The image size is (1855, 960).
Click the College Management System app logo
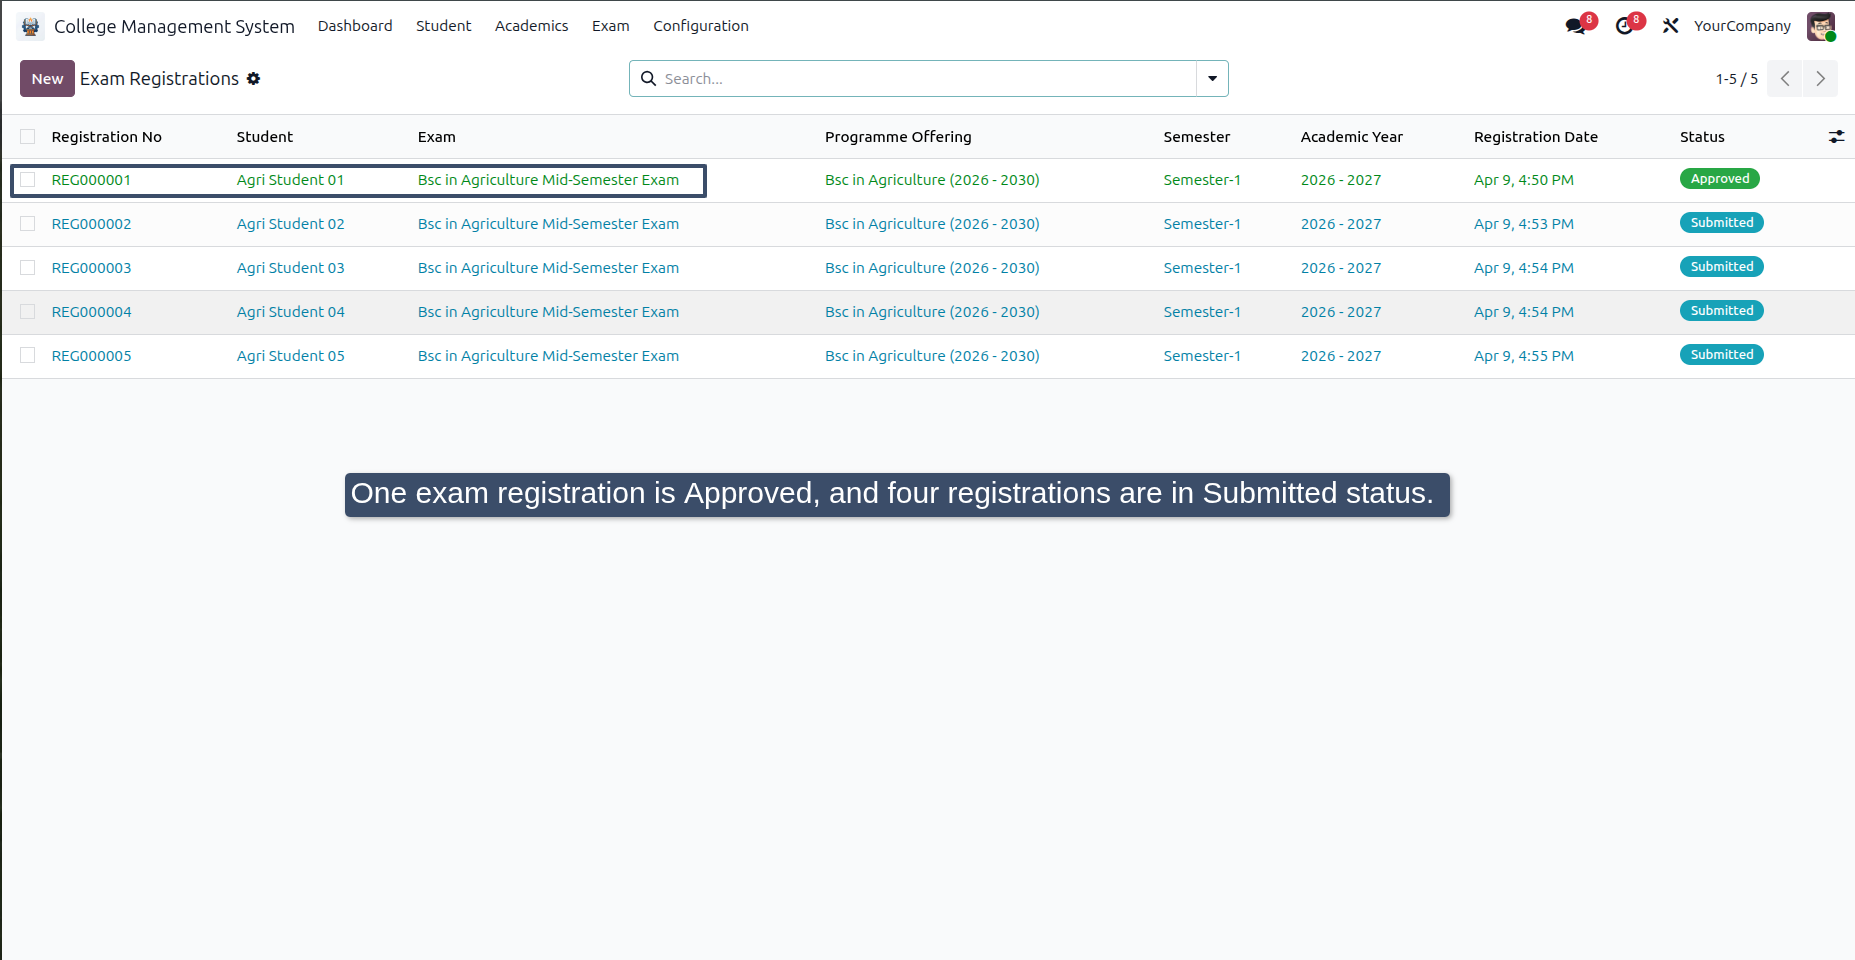[31, 26]
